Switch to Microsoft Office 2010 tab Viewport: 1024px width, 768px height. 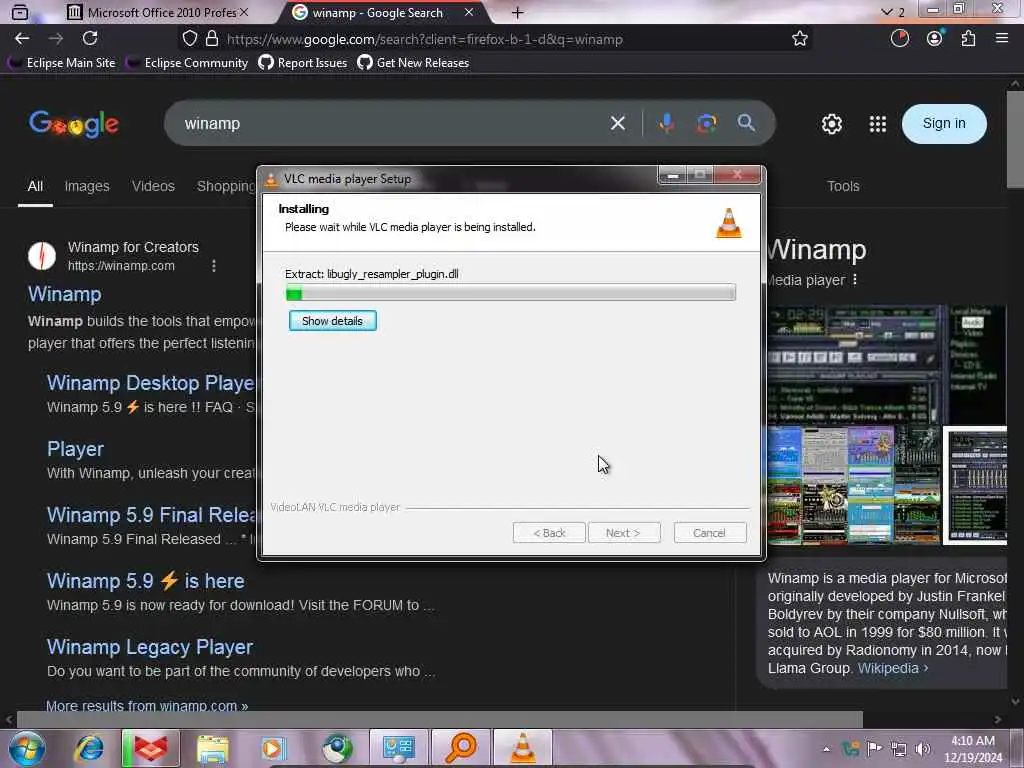click(157, 12)
